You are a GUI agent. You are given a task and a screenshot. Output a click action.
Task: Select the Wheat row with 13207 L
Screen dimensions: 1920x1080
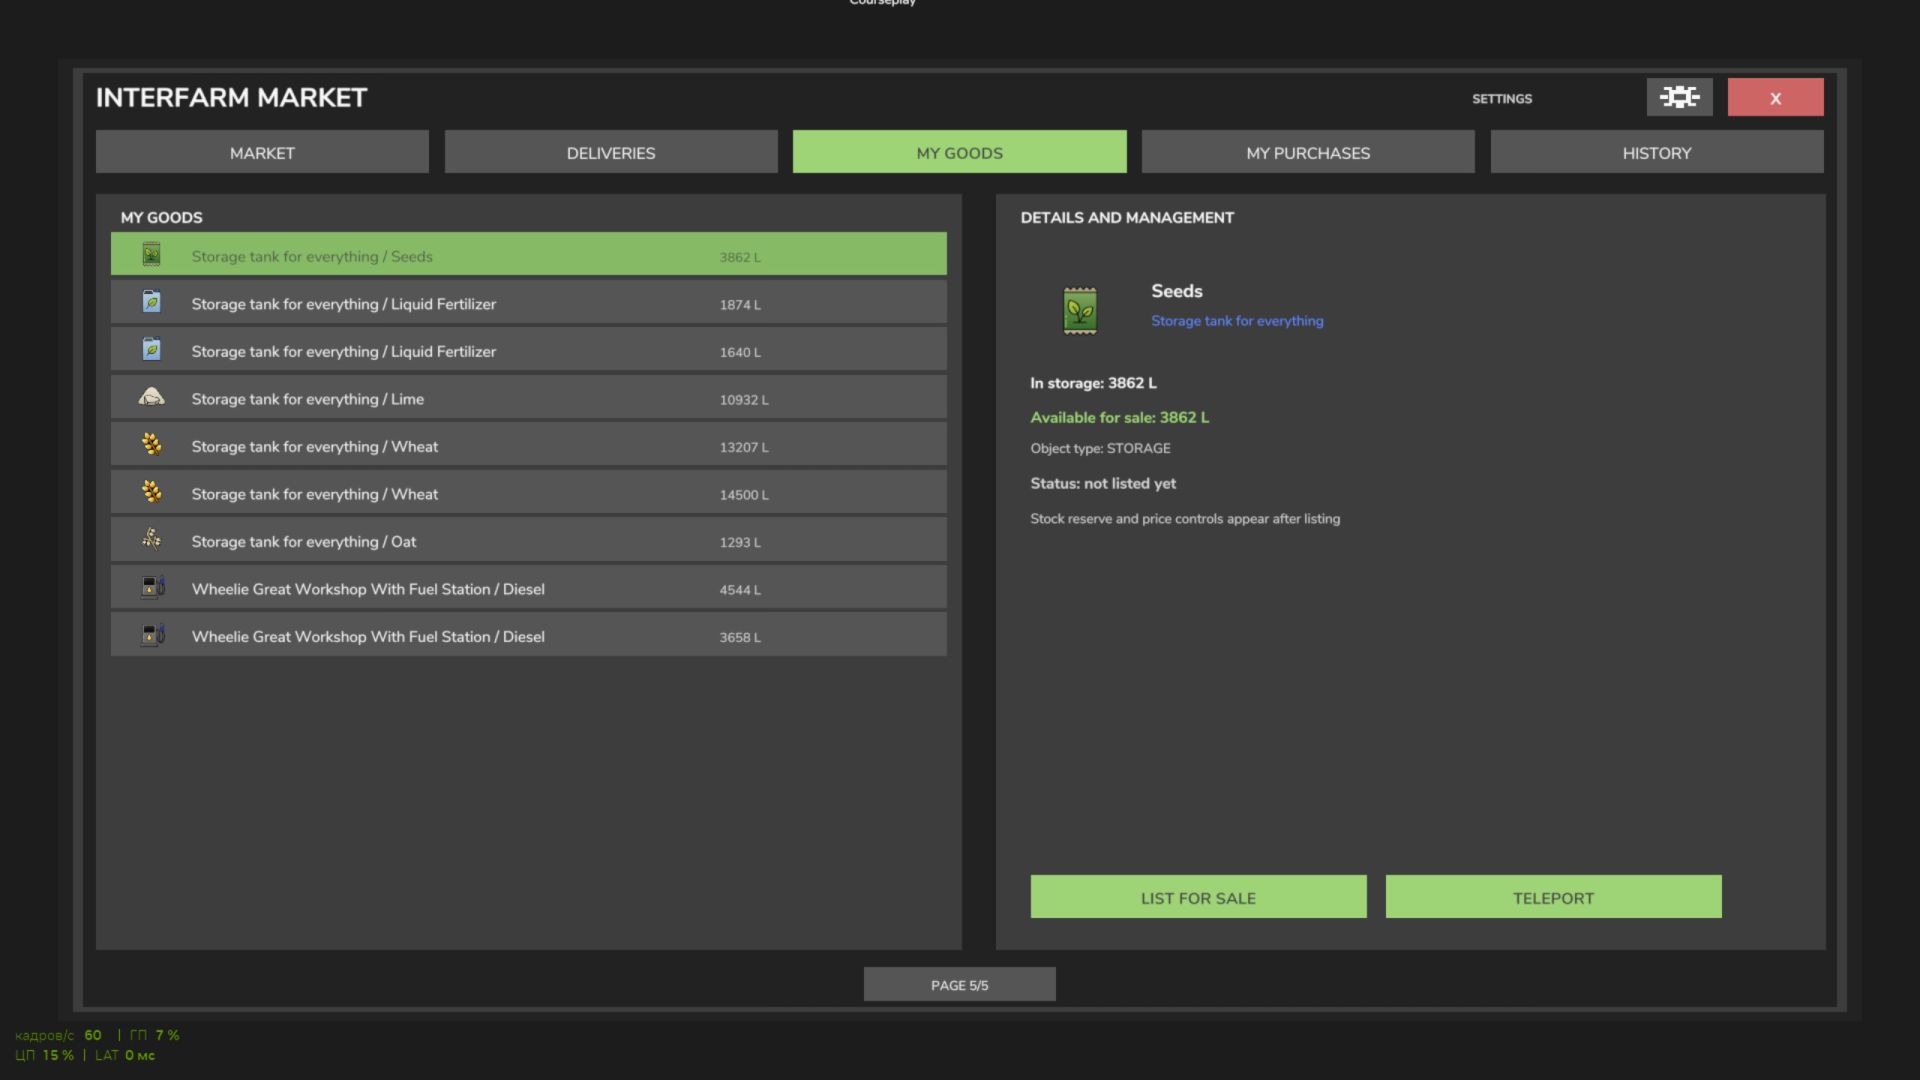pos(528,445)
